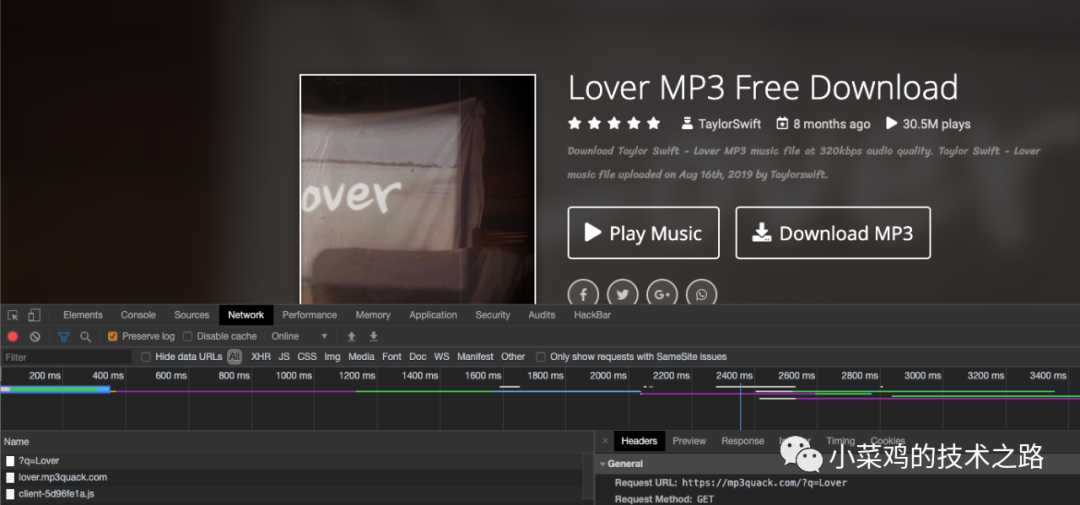This screenshot has height=505, width=1080.
Task: Click the import HAR upload arrow icon
Action: 351,336
